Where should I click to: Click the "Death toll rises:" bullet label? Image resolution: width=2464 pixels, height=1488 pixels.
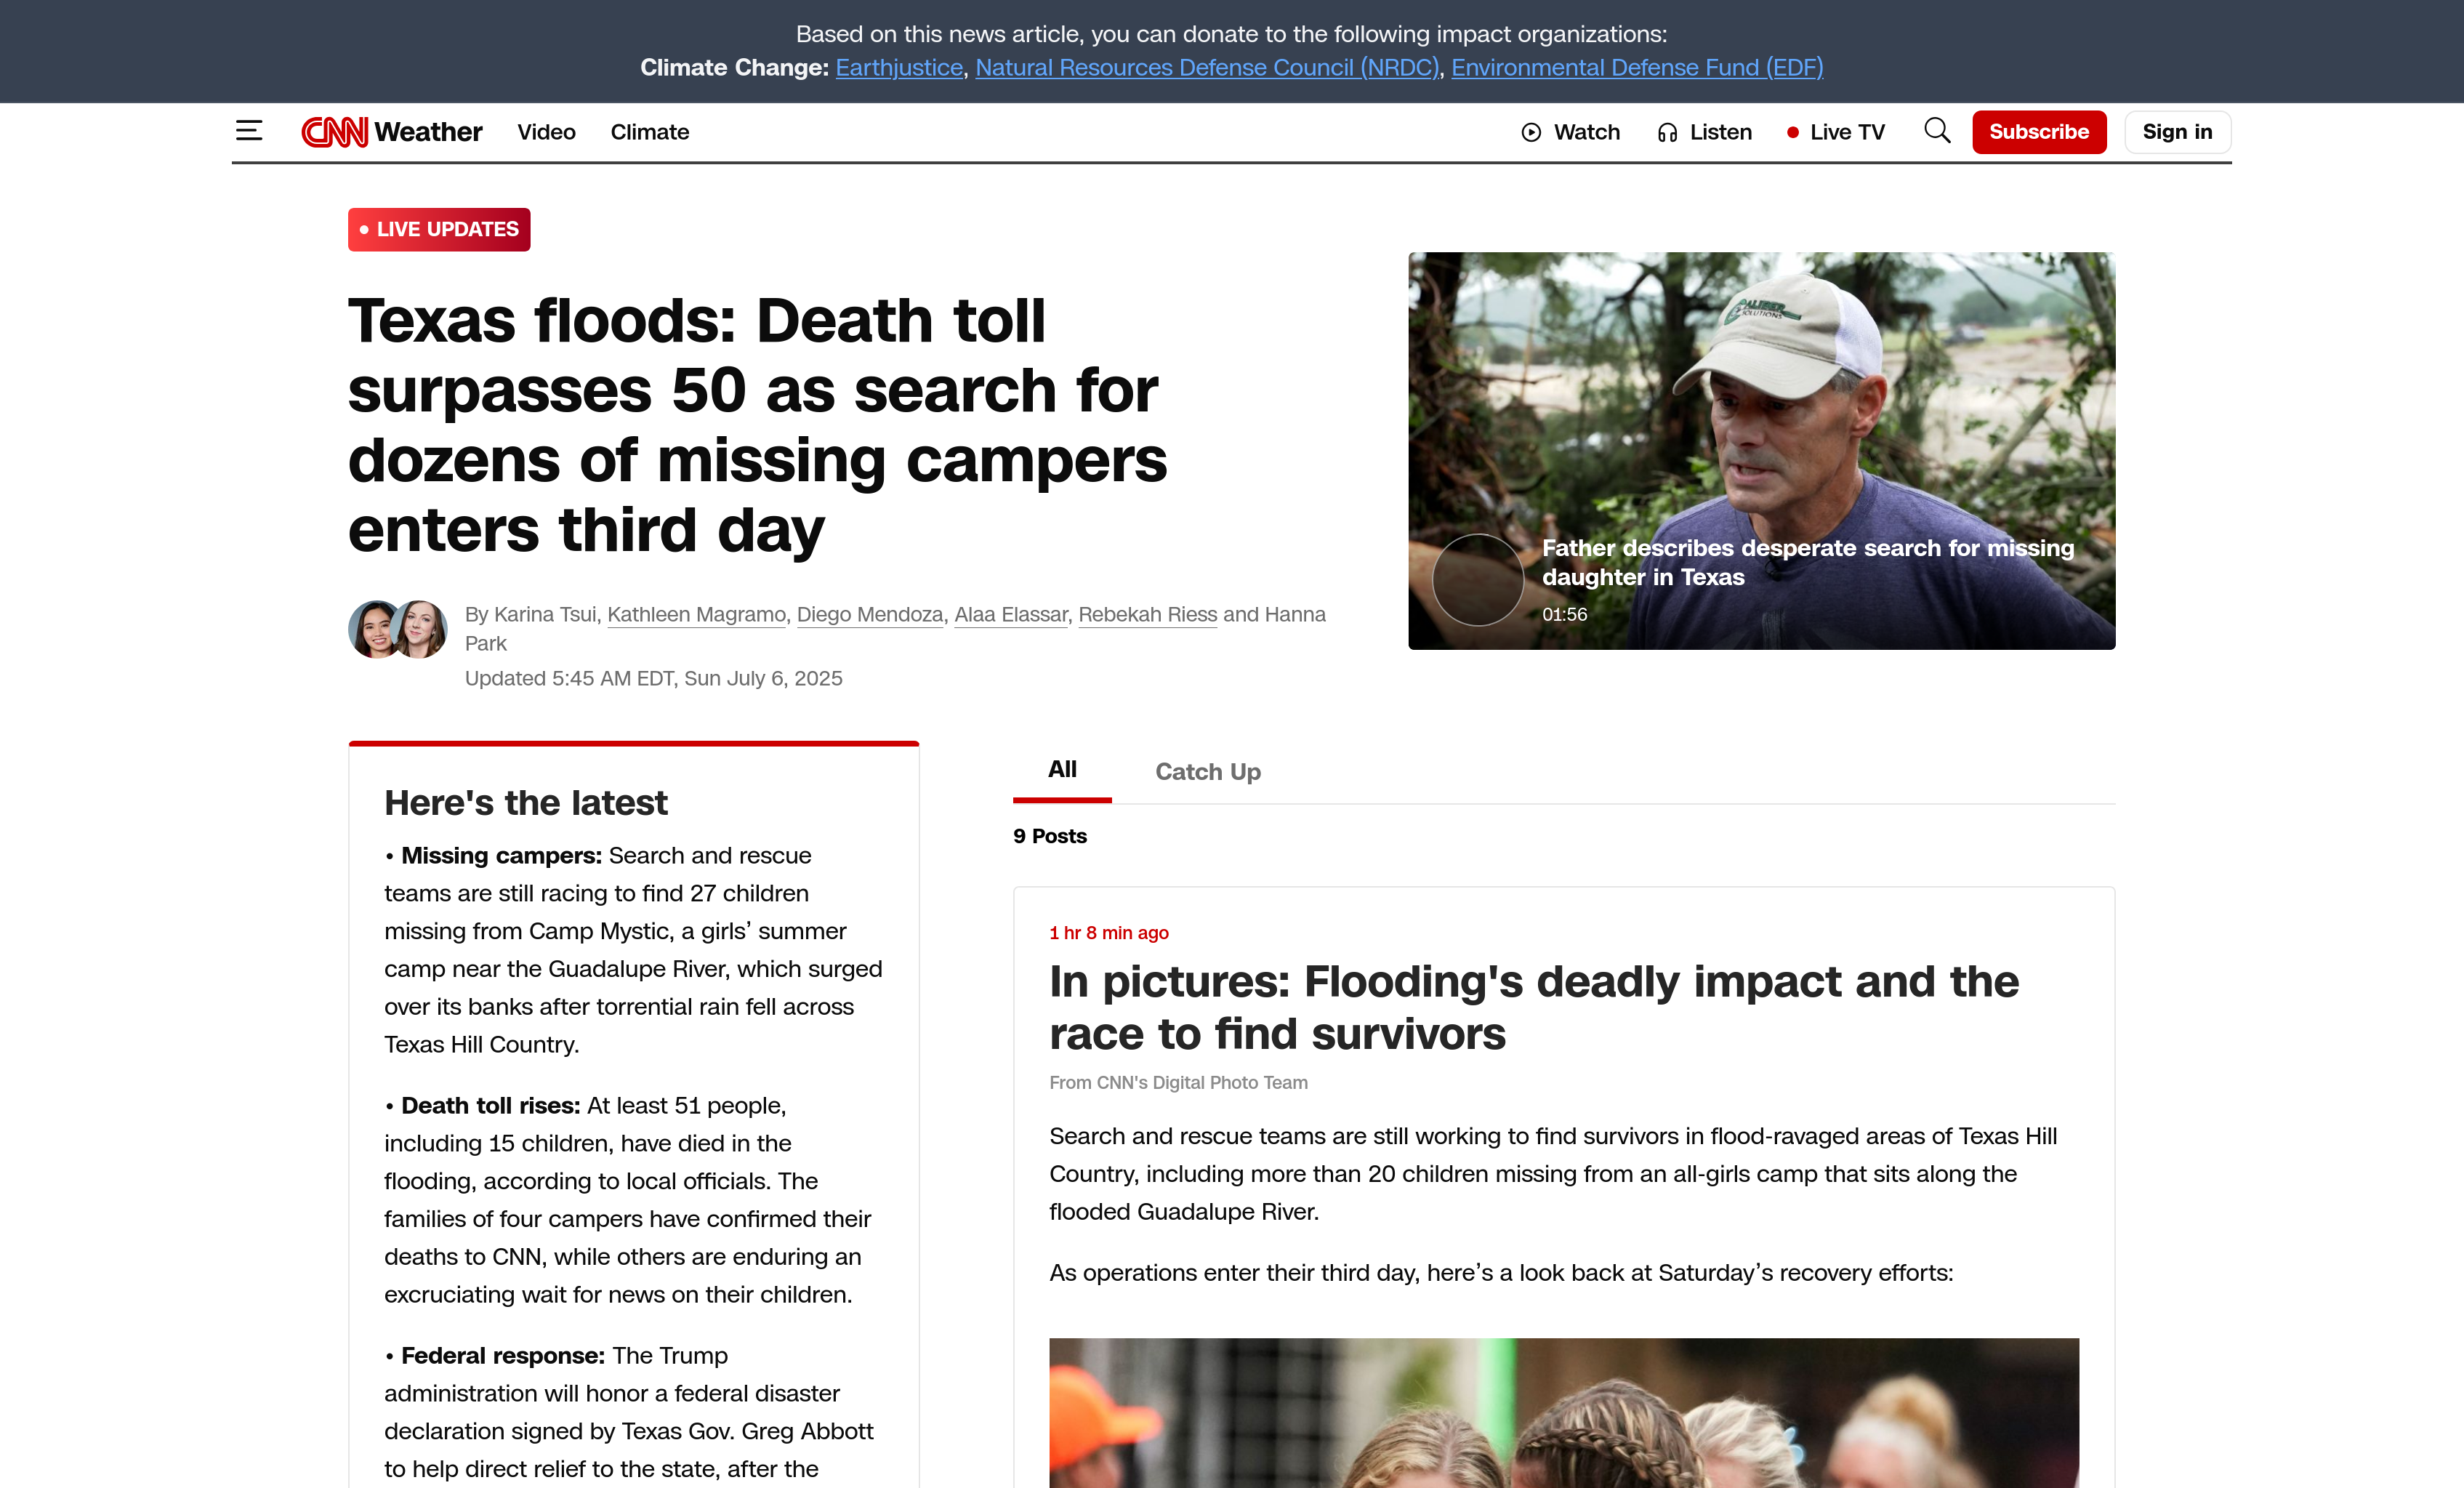tap(490, 1106)
